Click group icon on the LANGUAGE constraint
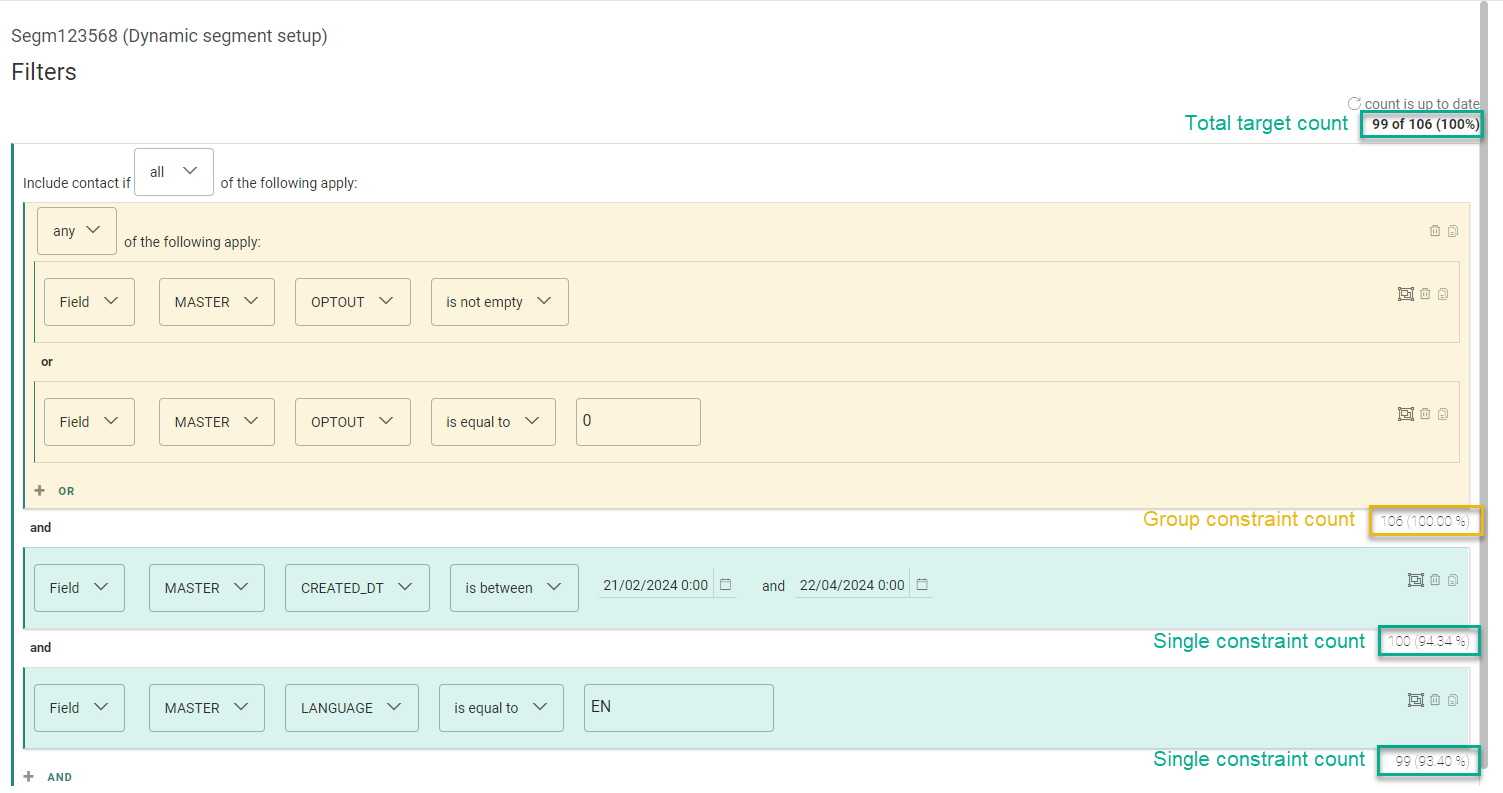 click(1415, 700)
